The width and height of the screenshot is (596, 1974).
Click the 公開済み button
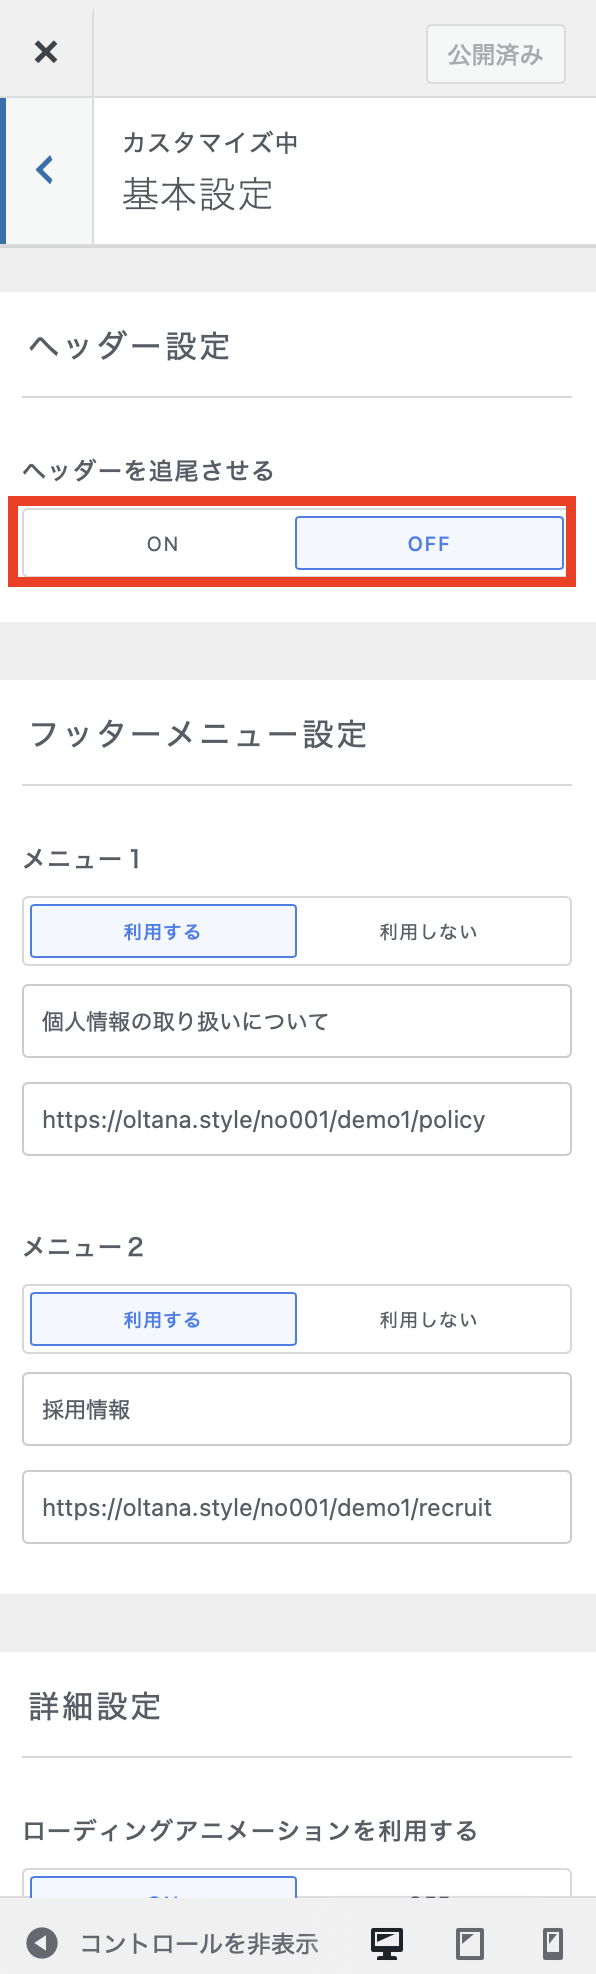point(496,54)
